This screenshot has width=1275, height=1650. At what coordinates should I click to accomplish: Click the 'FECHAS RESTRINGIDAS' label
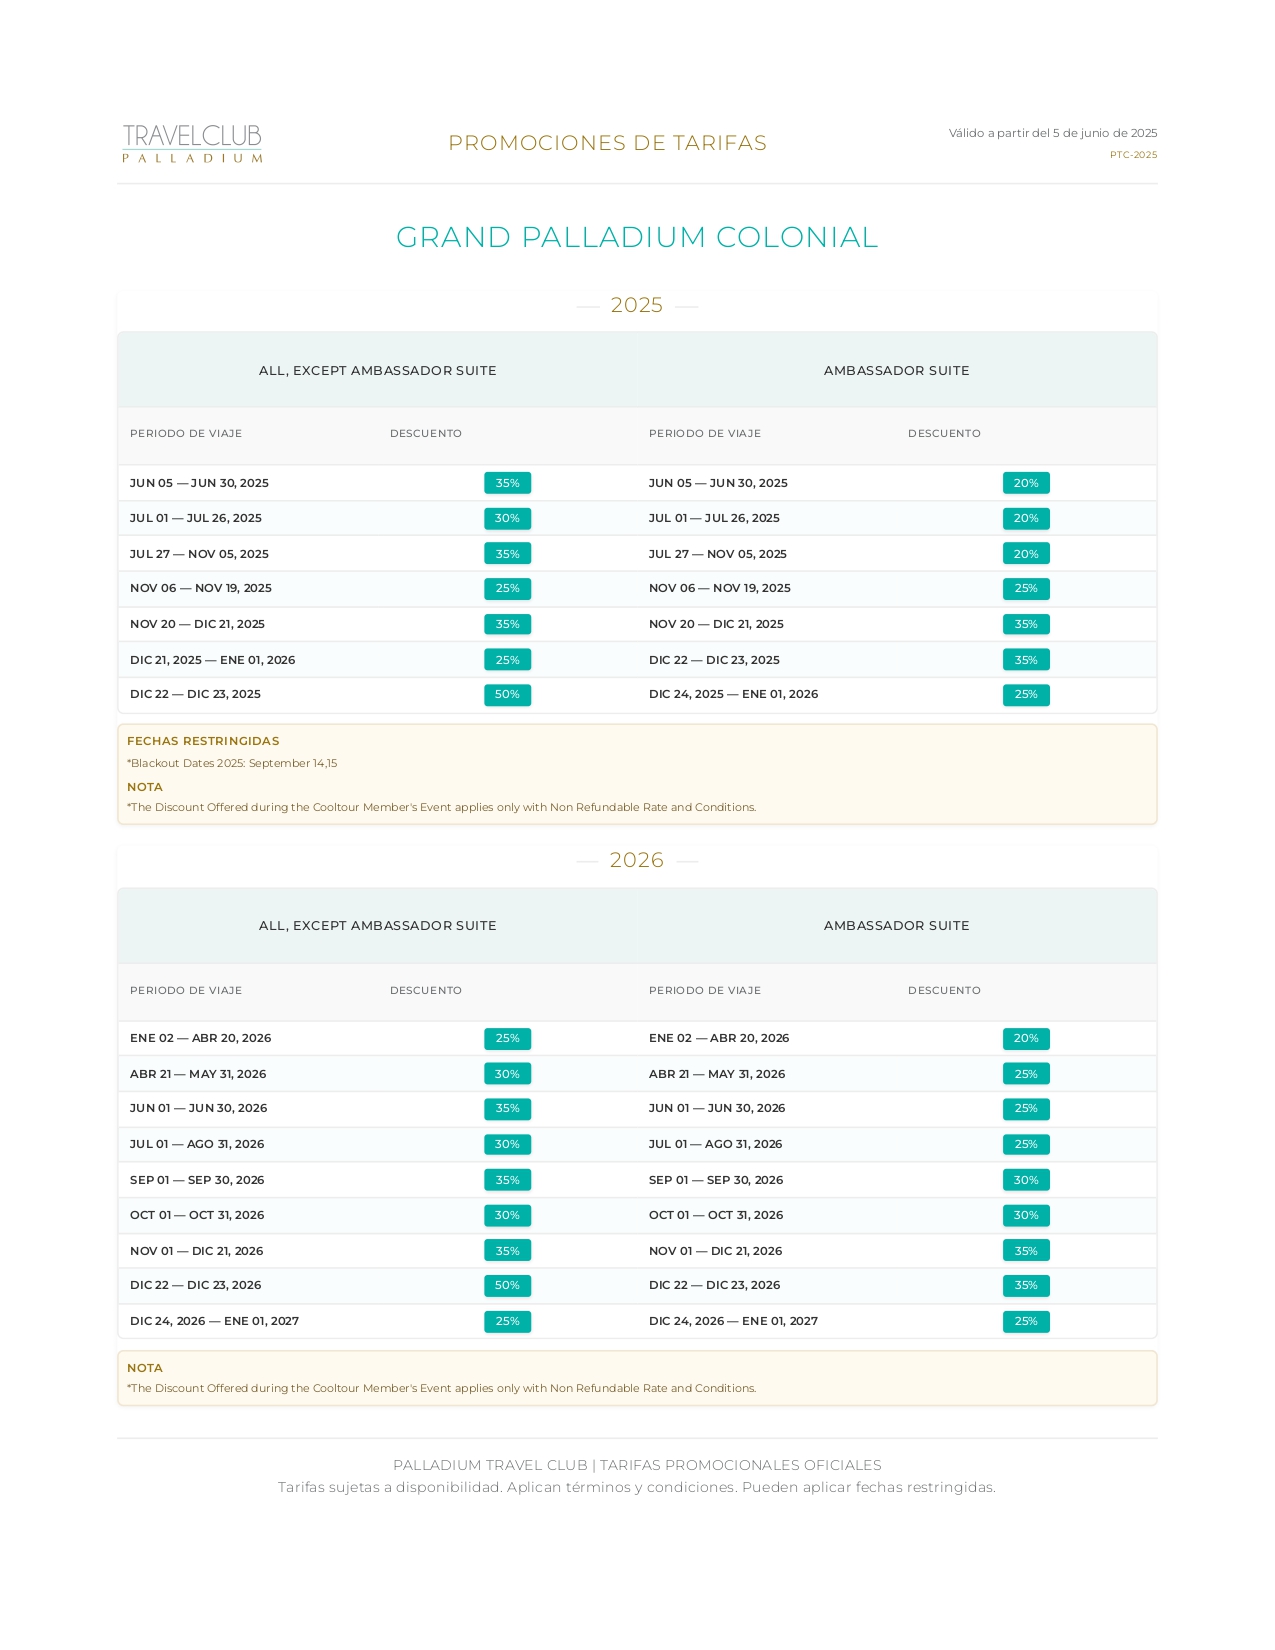point(203,741)
